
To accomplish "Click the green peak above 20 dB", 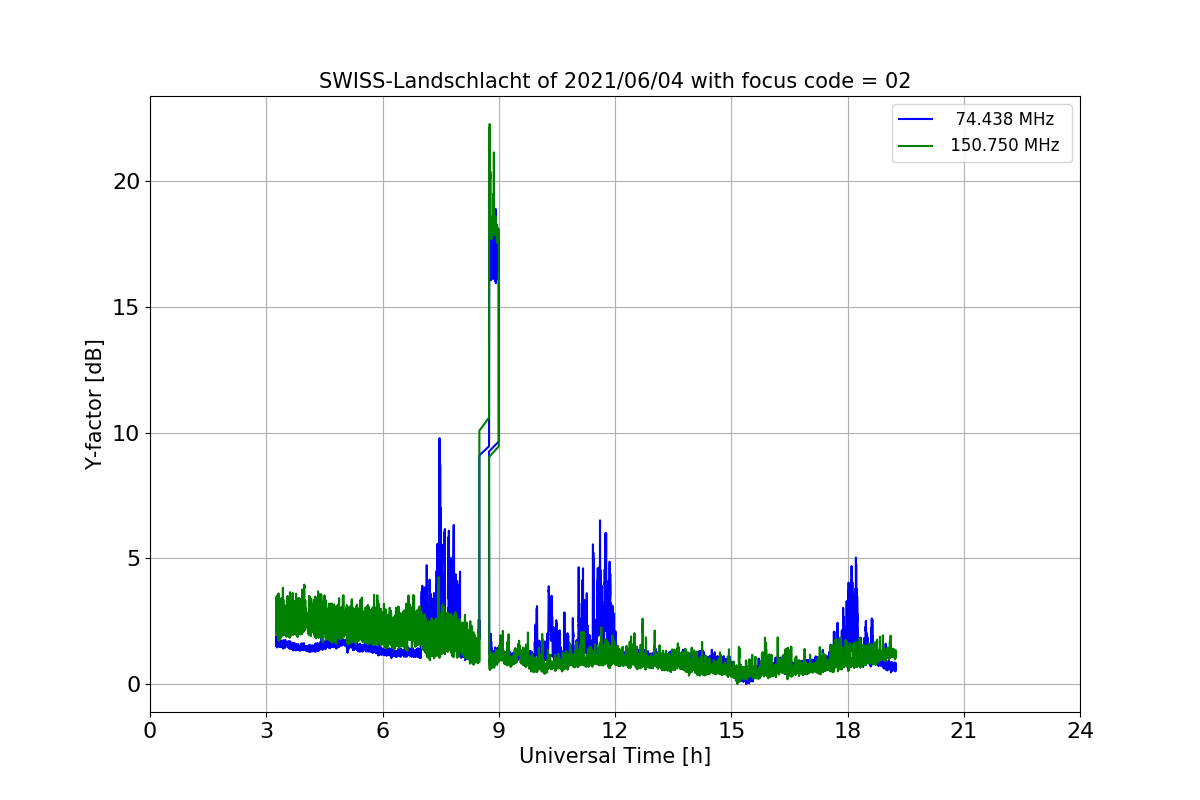I will point(489,126).
